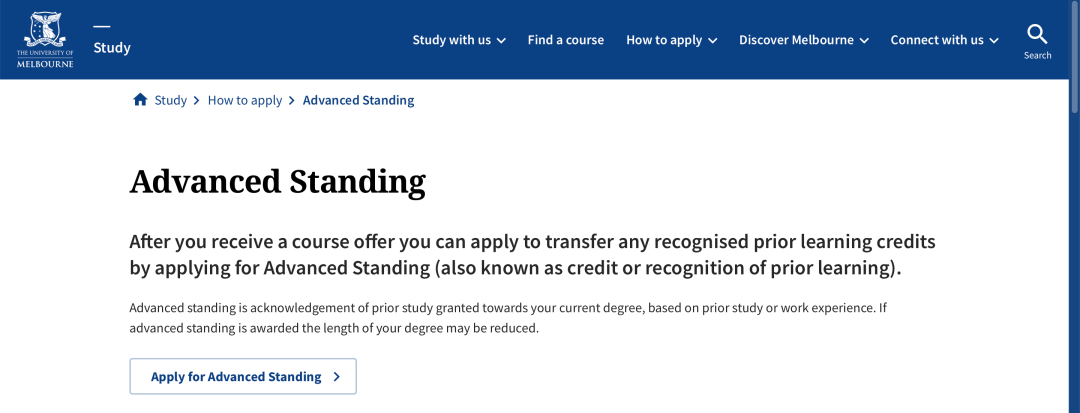Click the home icon in breadcrumb
The image size is (1080, 413).
[x=140, y=100]
